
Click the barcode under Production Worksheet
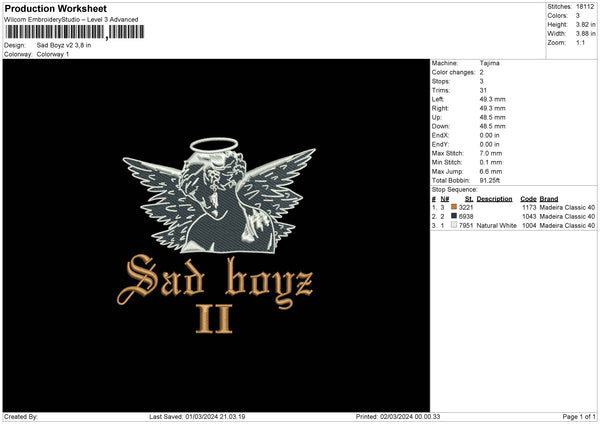75,32
